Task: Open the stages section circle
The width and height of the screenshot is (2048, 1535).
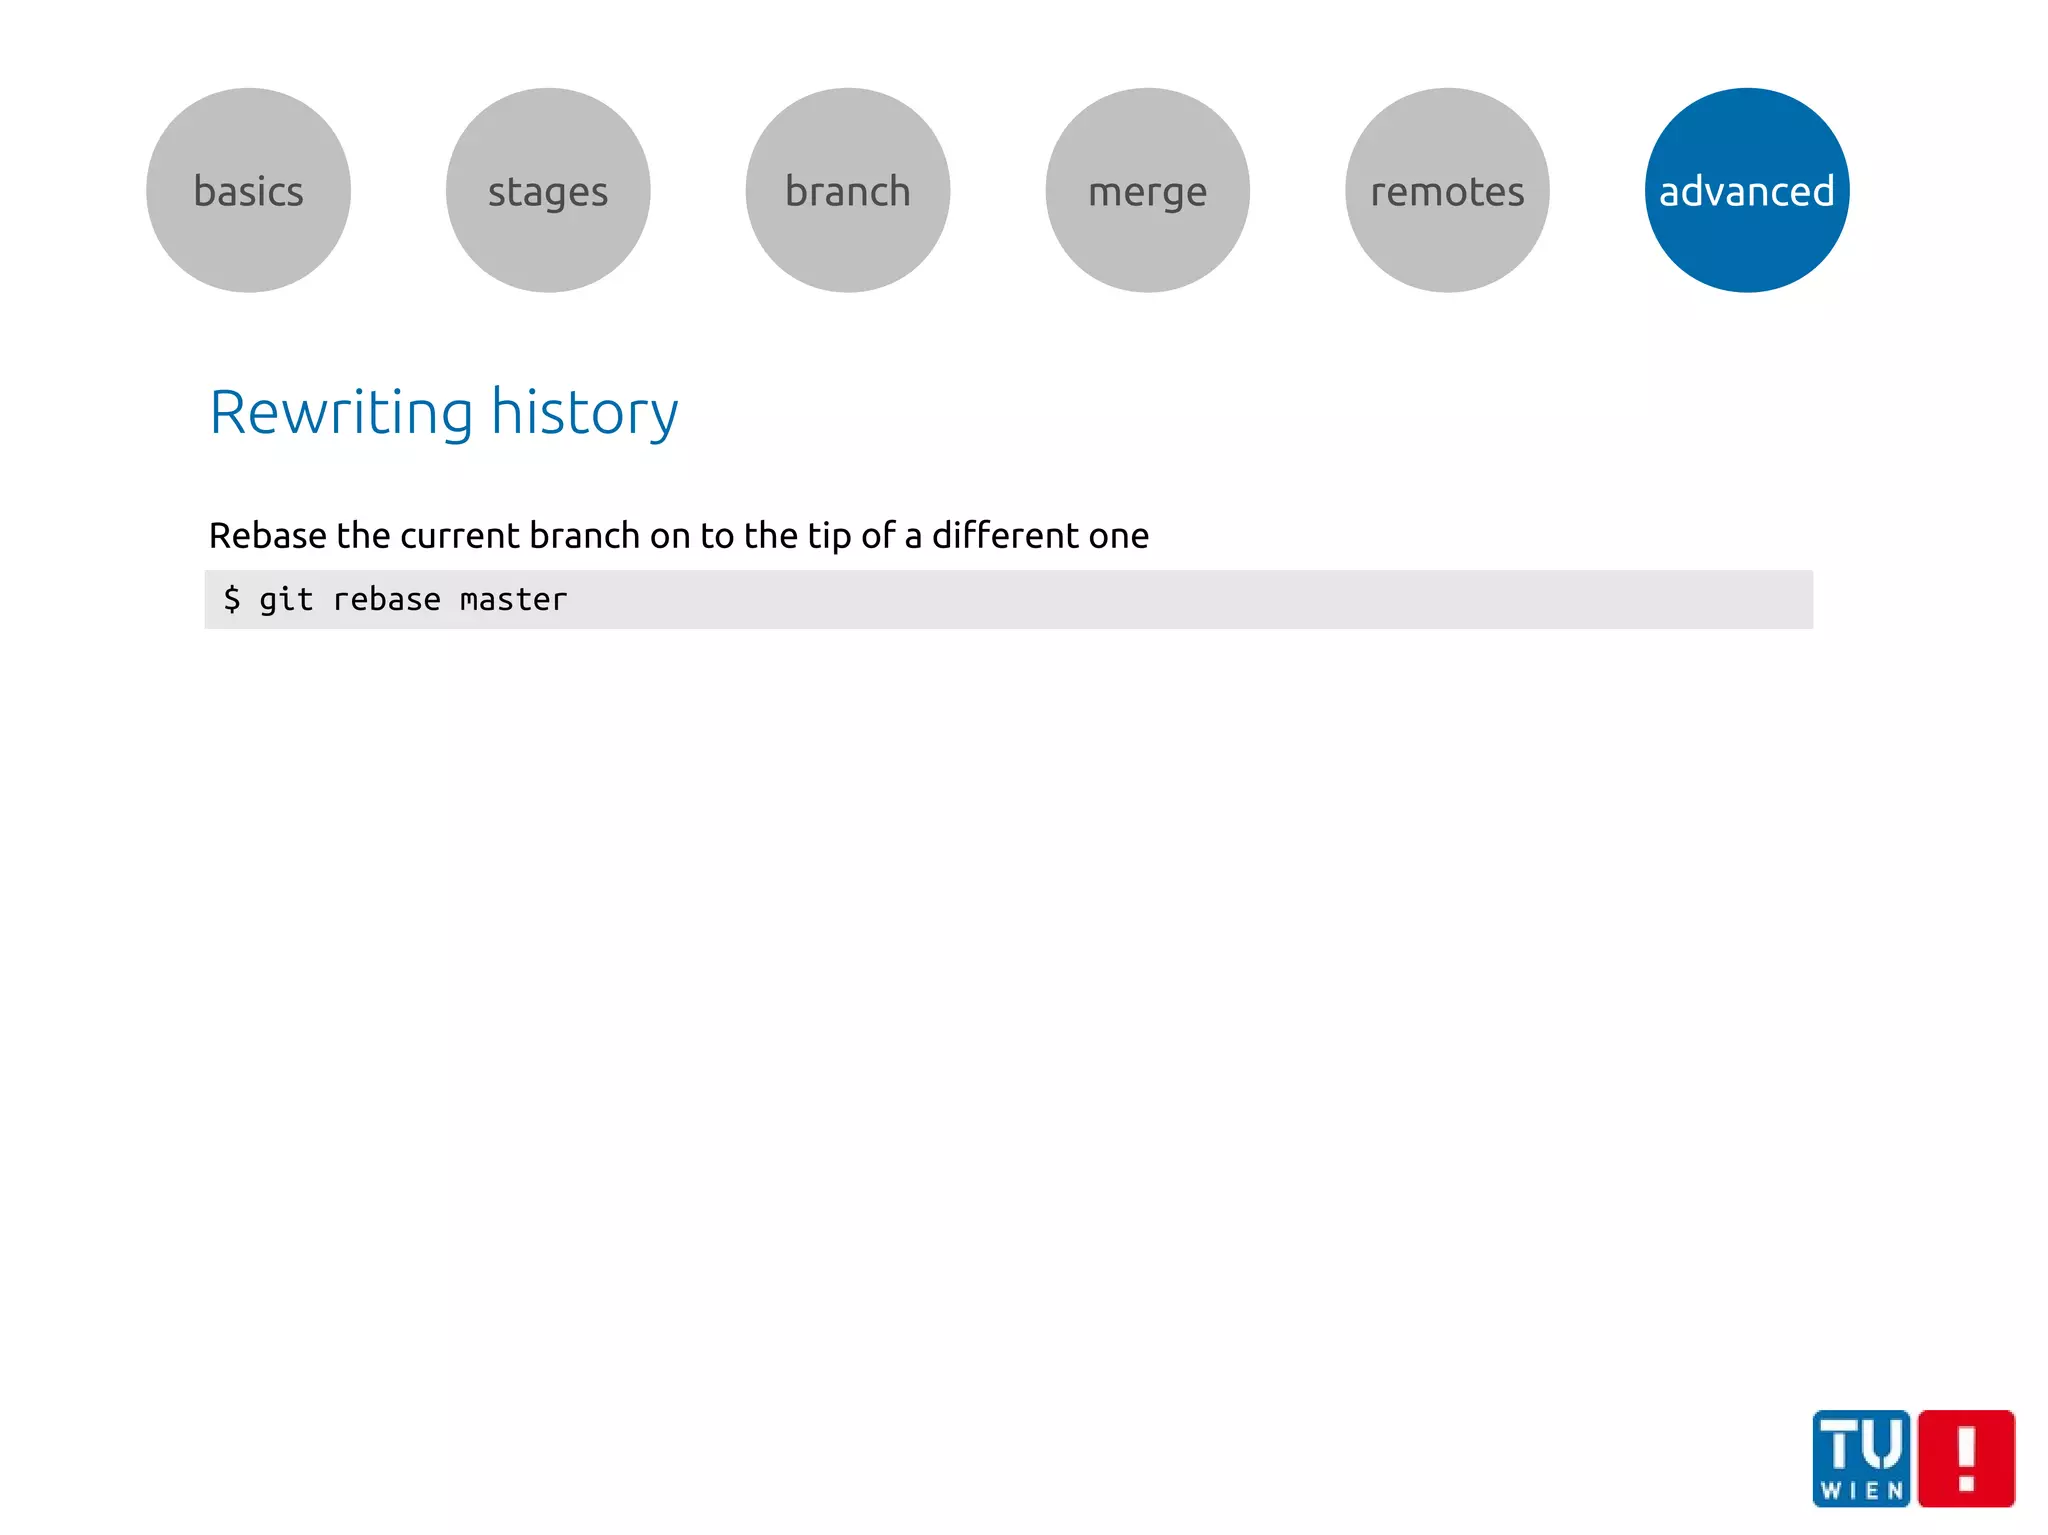Action: [548, 190]
